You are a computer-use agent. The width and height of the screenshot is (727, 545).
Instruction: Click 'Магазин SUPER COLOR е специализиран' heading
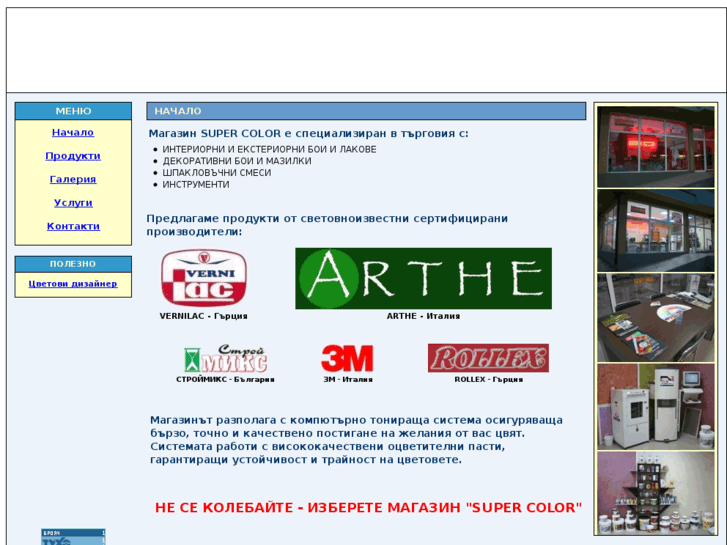(308, 134)
